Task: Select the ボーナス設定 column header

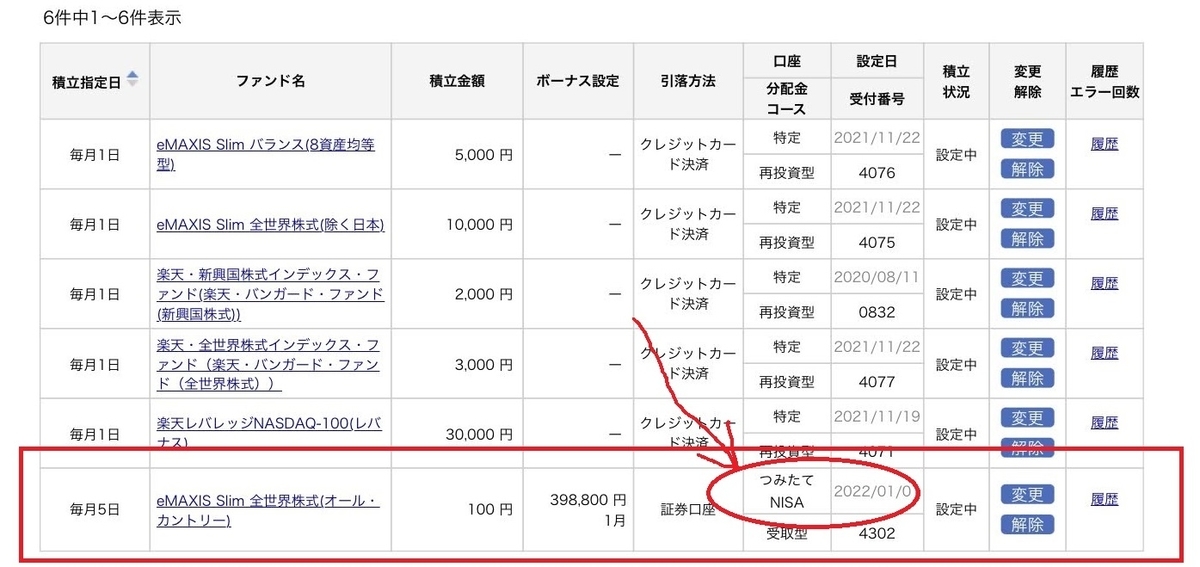Action: [x=578, y=81]
